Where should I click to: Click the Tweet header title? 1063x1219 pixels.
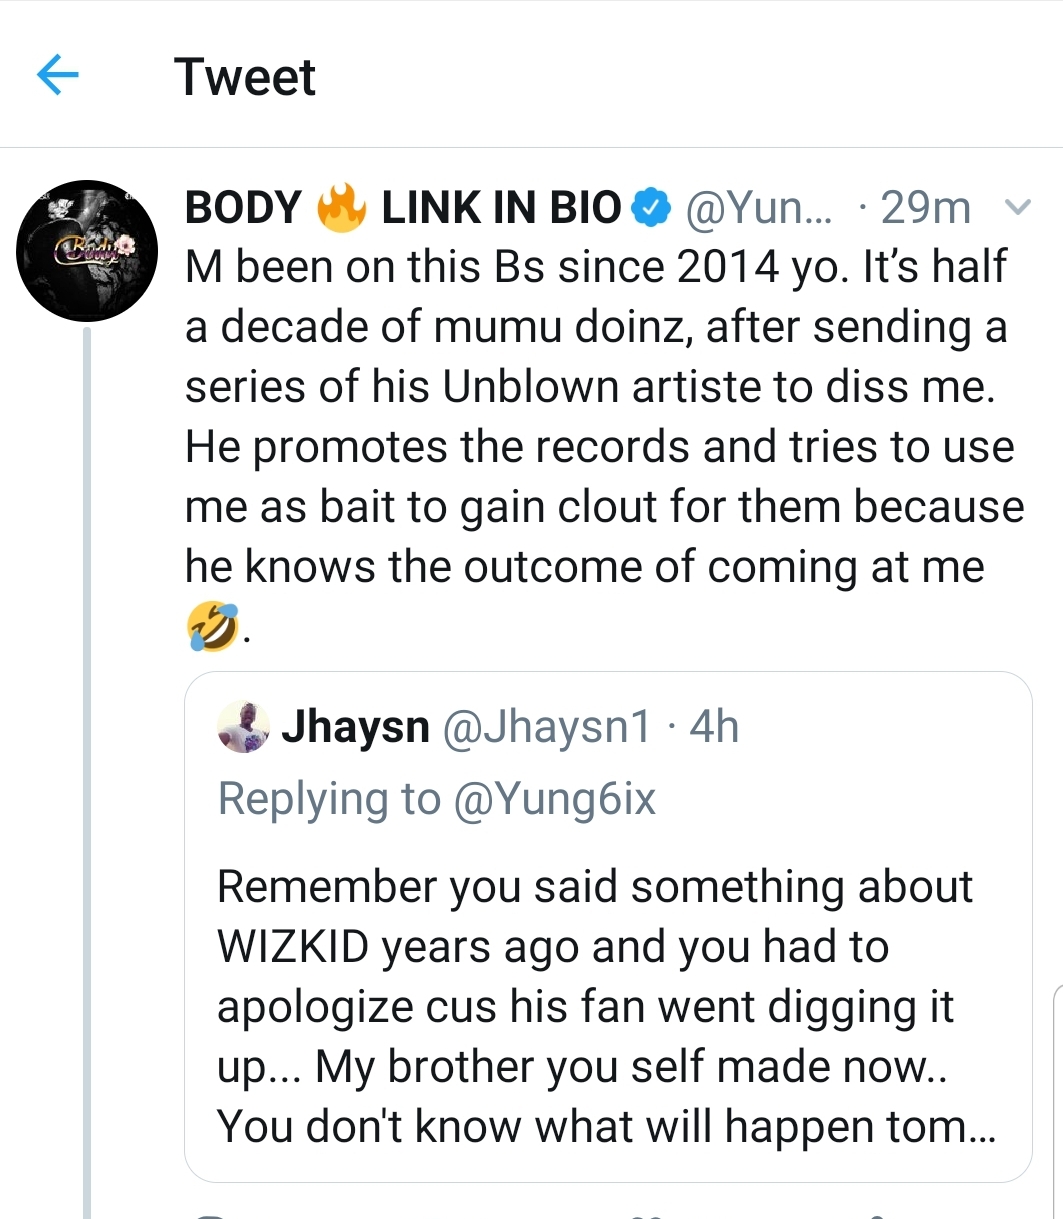point(245,77)
